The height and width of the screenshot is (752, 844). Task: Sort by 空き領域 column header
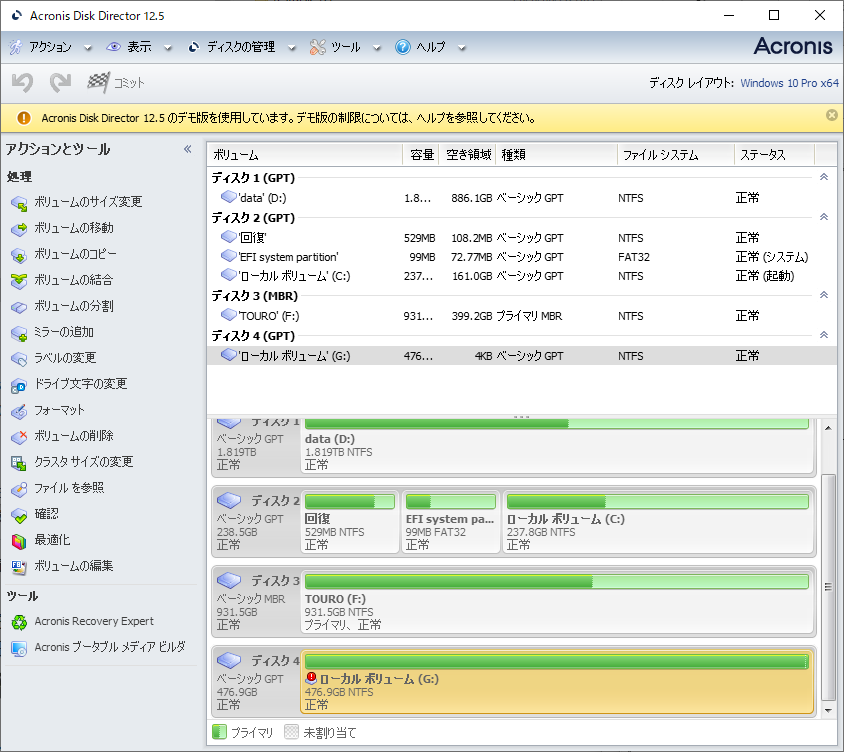467,155
